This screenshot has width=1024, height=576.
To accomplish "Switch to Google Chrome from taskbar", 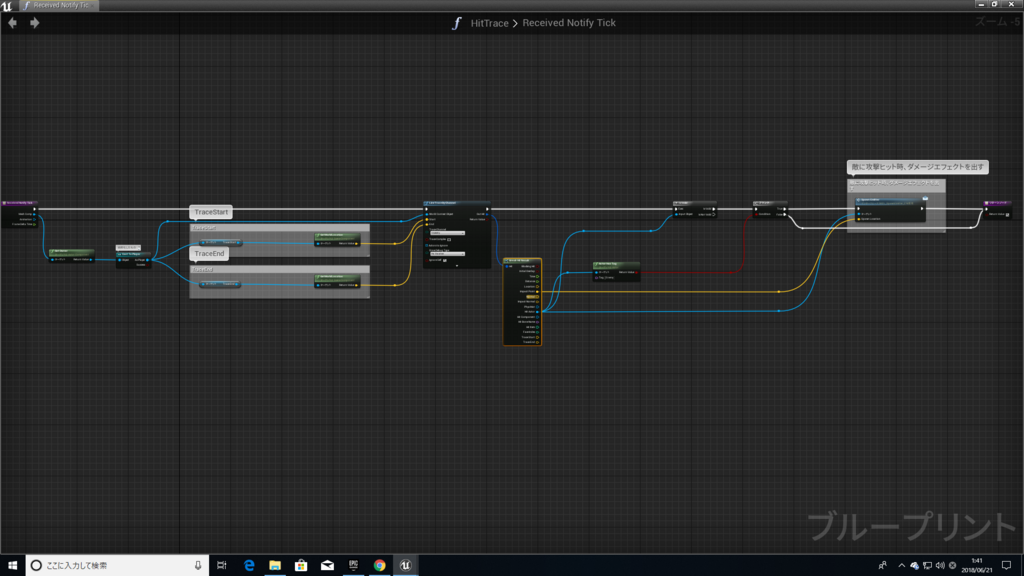I will 379,565.
